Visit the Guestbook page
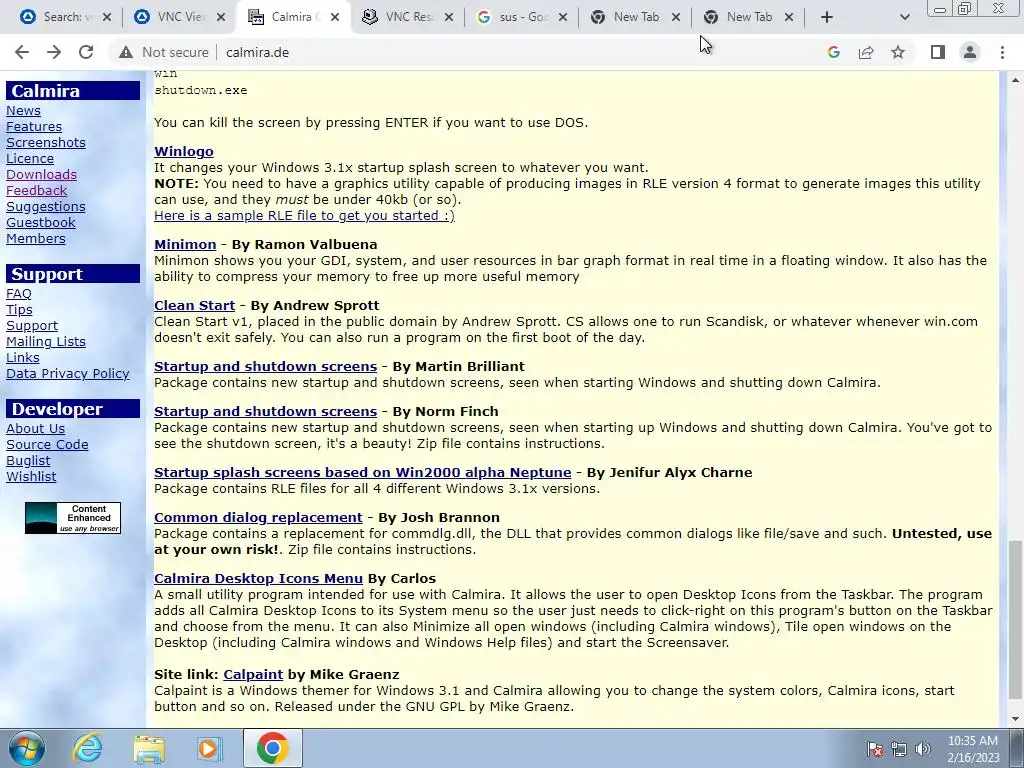This screenshot has width=1024, height=768. click(x=40, y=223)
